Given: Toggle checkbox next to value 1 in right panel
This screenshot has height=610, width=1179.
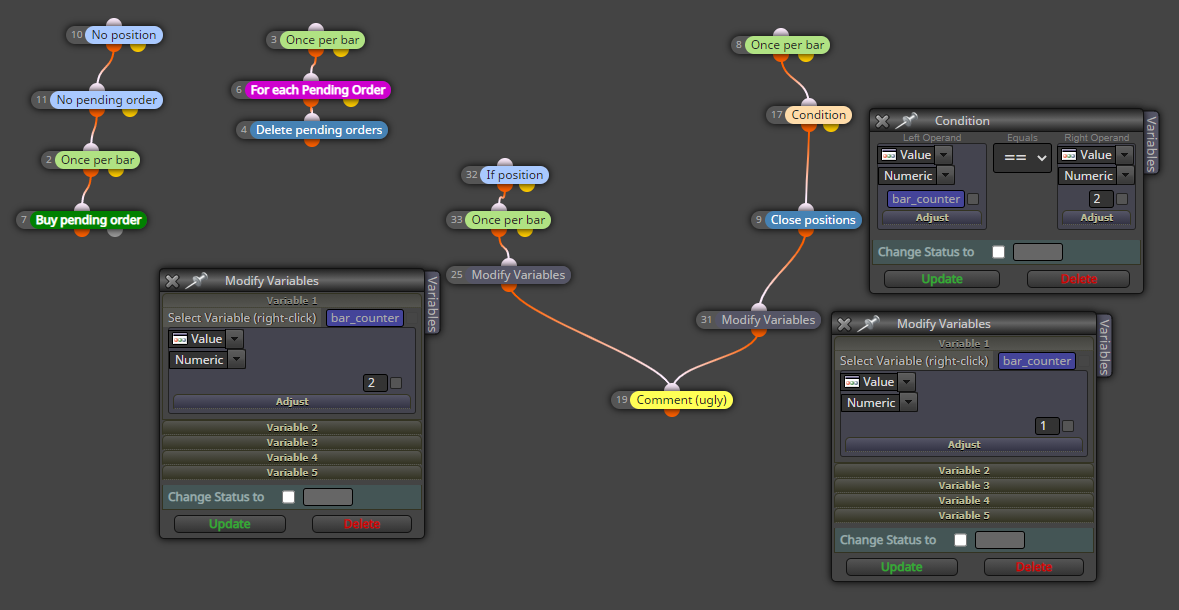Looking at the screenshot, I should 1068,426.
